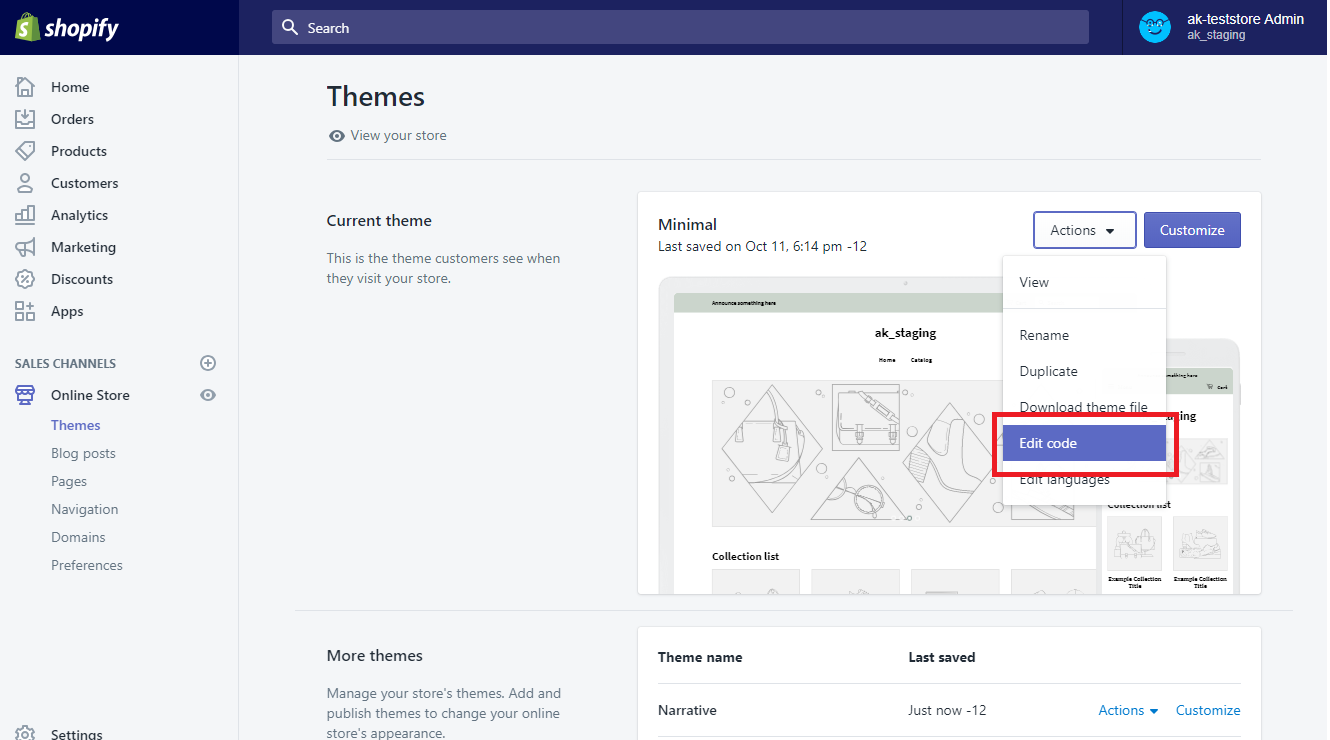This screenshot has width=1330, height=740.
Task: Click the Products tag icon
Action: [x=25, y=151]
